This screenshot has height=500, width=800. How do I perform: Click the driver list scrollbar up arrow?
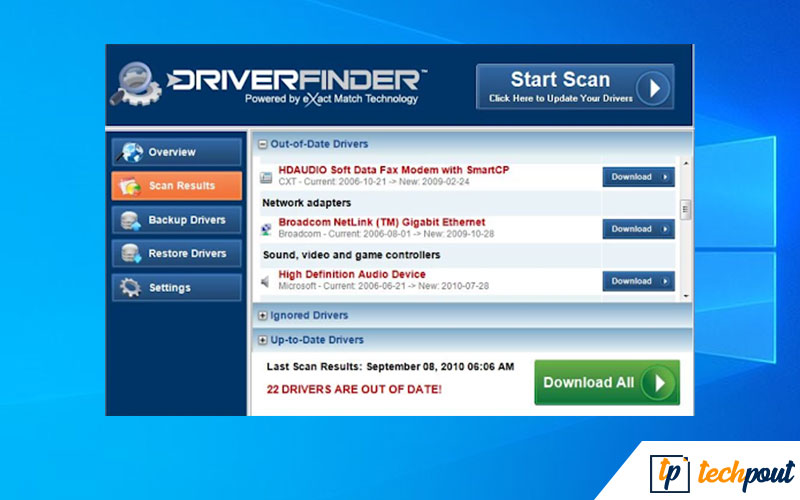tap(686, 164)
